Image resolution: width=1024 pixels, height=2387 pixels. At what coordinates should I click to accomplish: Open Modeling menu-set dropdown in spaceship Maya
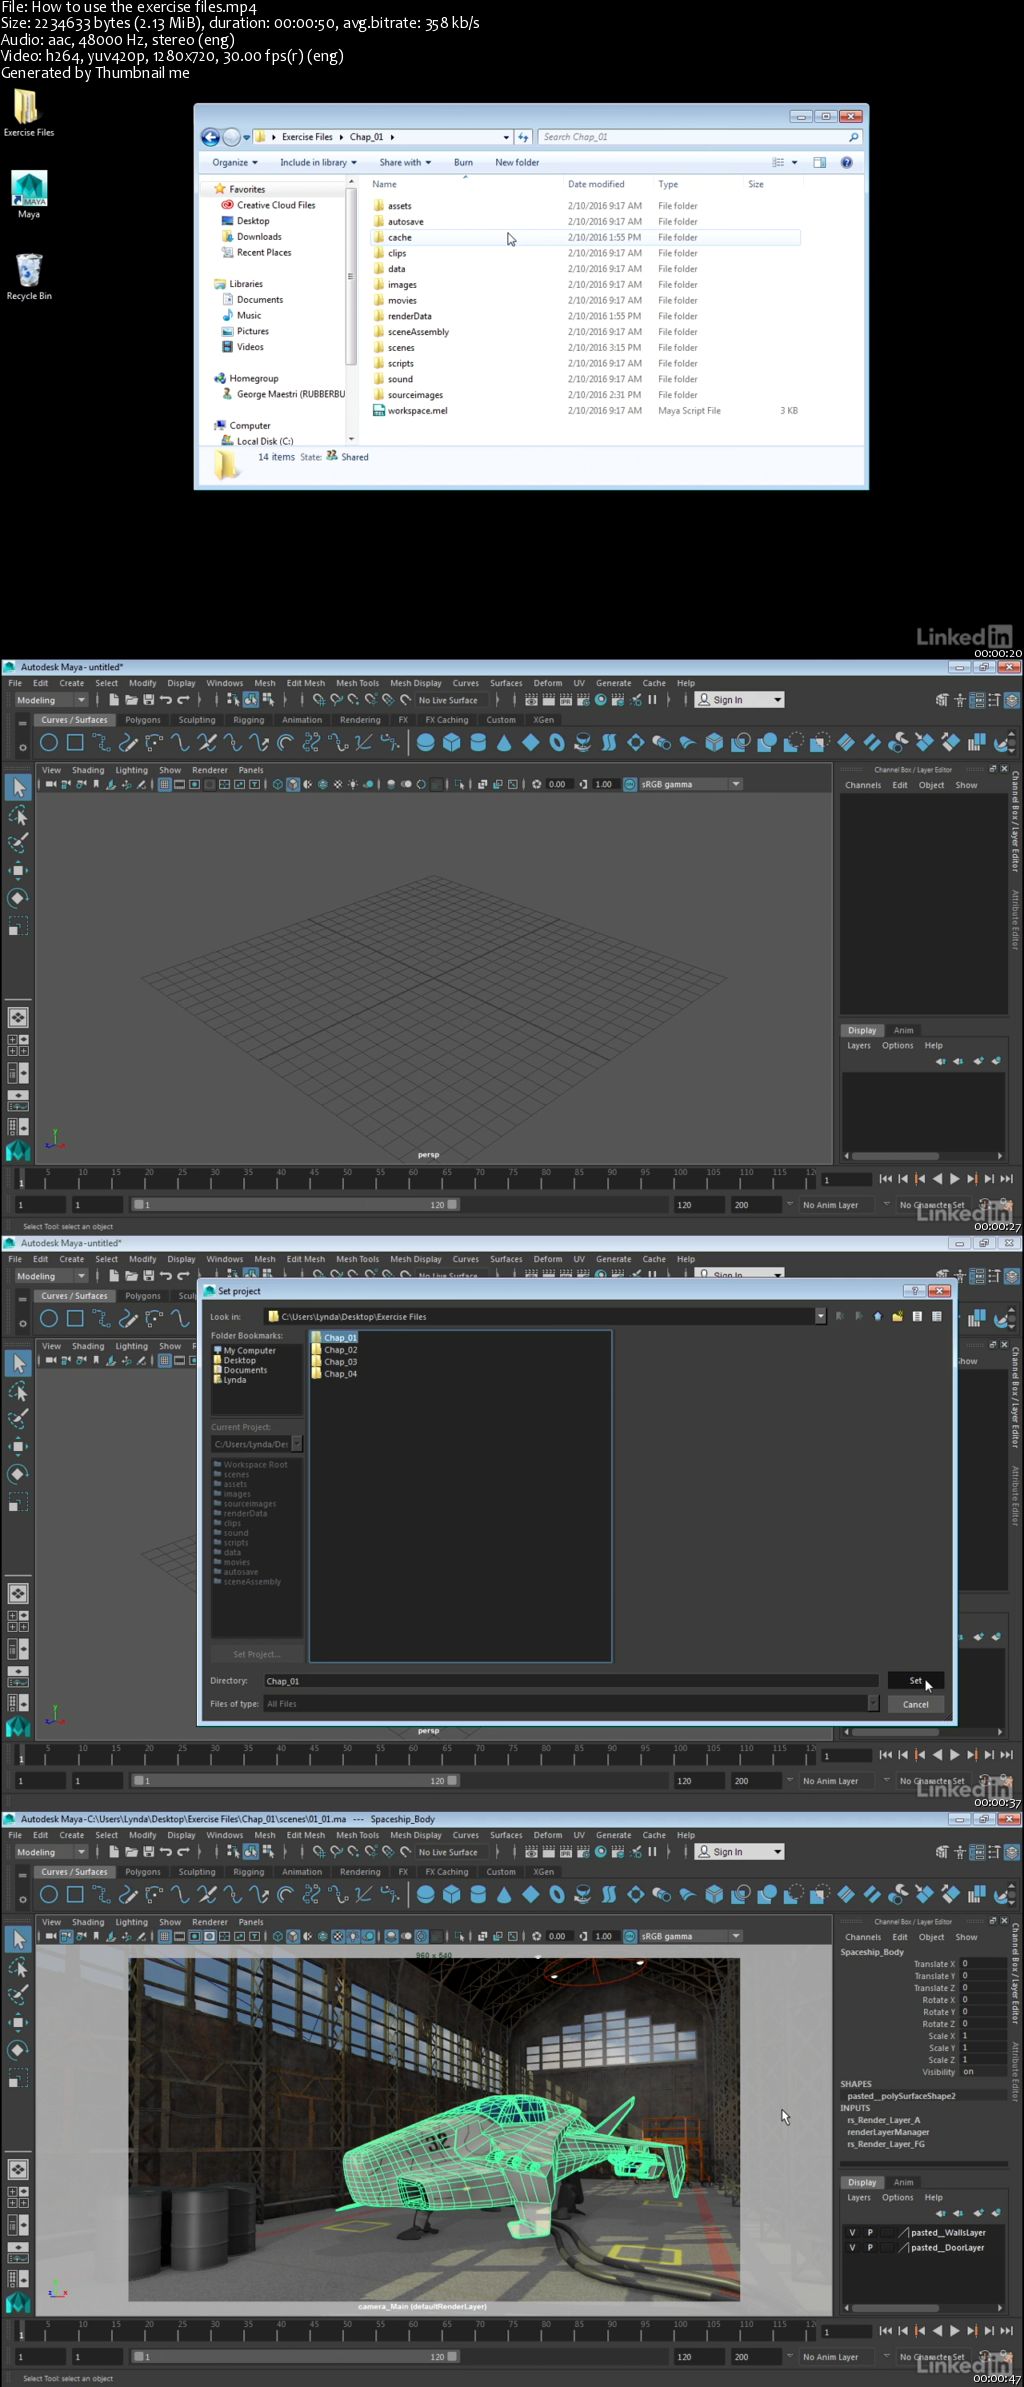click(51, 1852)
